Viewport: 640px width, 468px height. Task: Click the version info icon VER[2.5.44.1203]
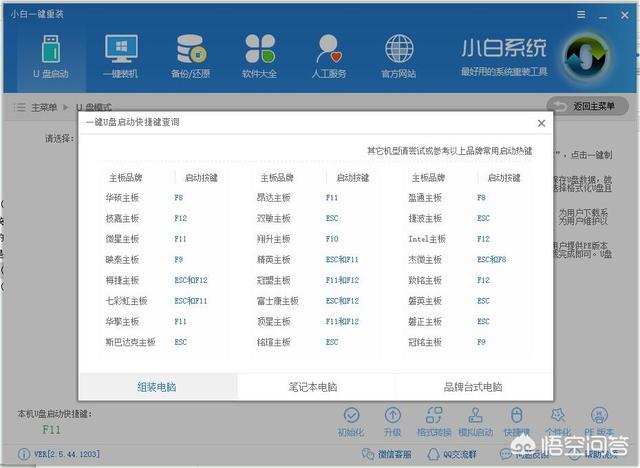coord(24,454)
